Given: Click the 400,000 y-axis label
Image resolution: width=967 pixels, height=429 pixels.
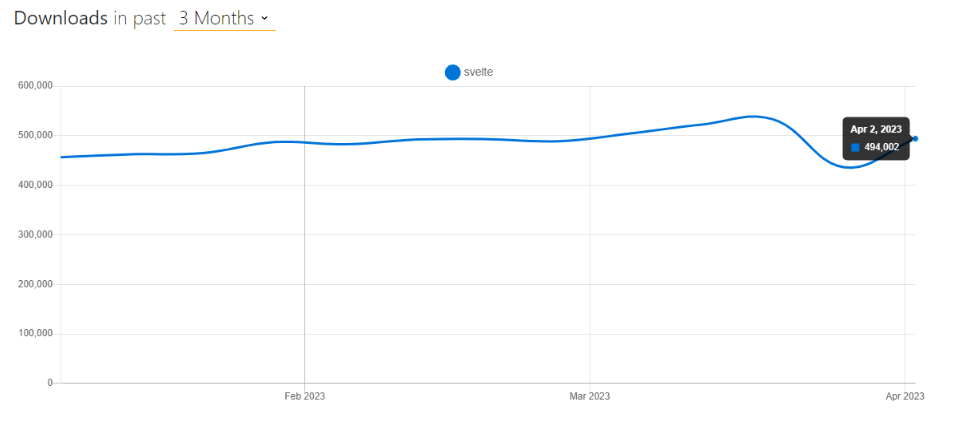Looking at the screenshot, I should tap(35, 185).
